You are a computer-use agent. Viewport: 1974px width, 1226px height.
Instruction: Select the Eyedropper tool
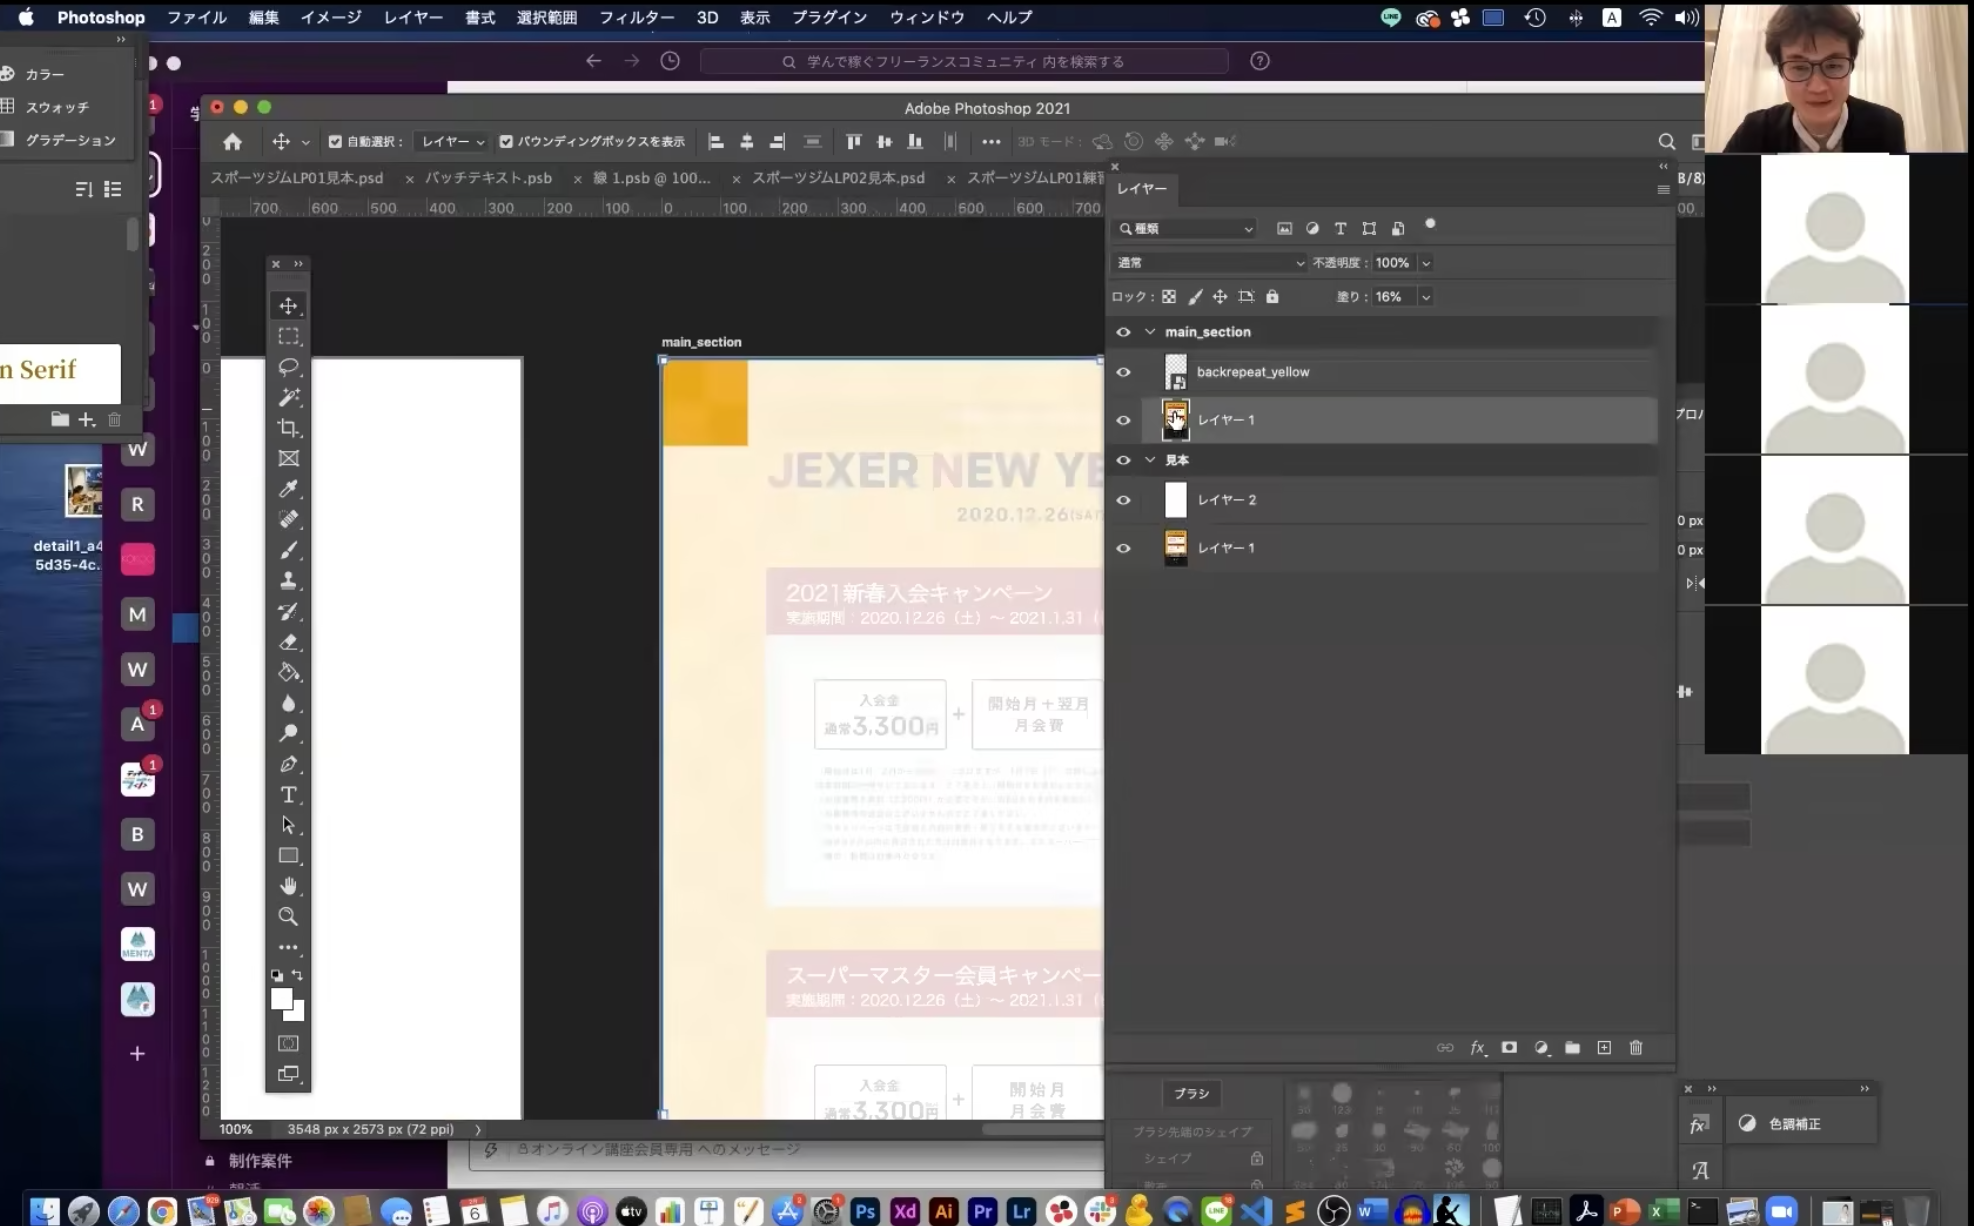288,489
